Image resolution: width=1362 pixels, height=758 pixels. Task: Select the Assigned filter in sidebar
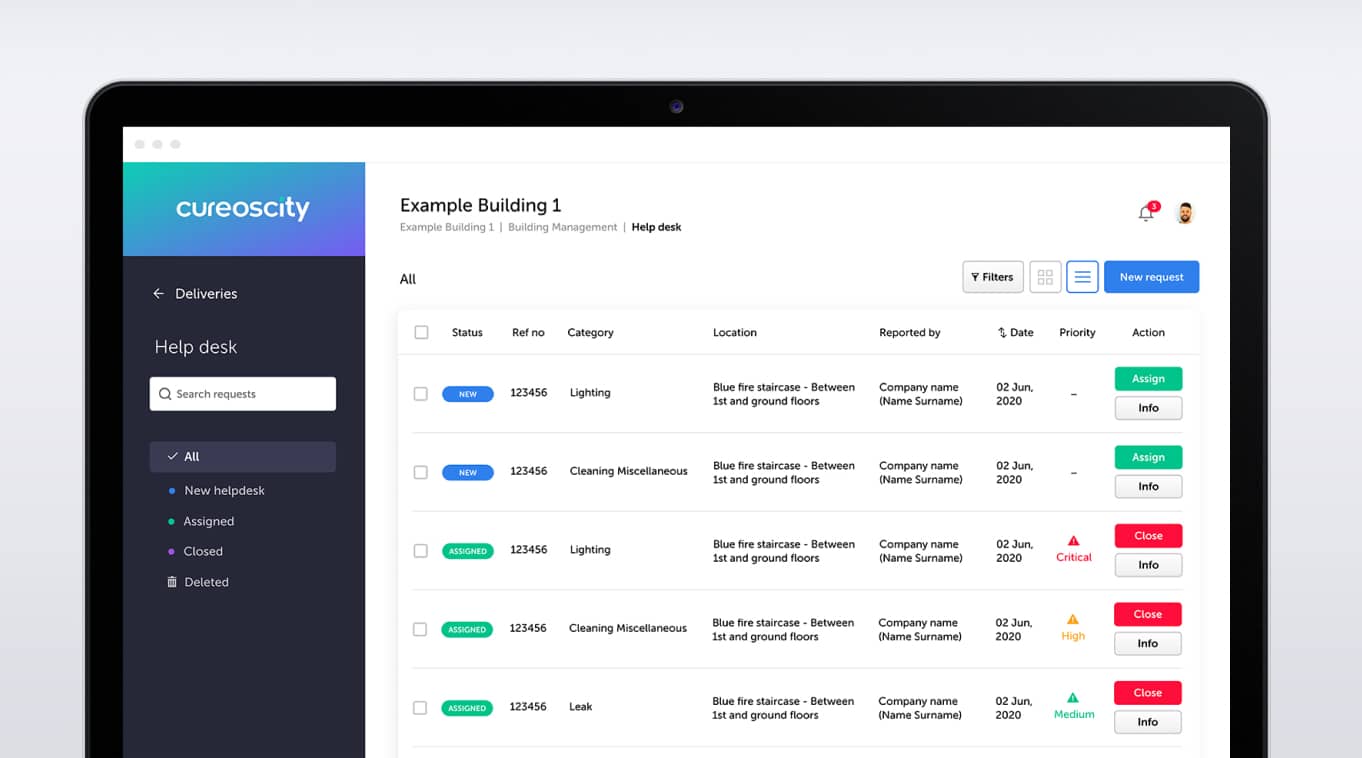coord(208,522)
